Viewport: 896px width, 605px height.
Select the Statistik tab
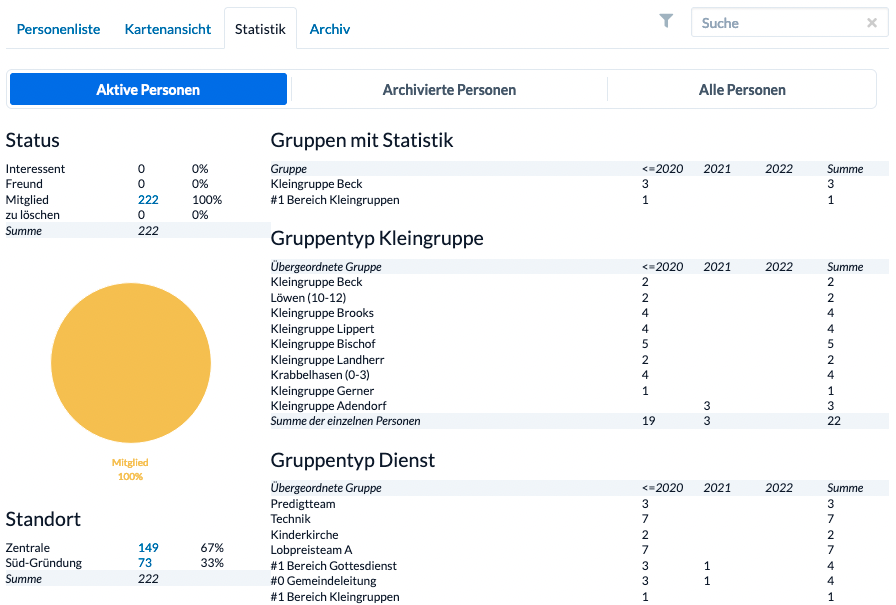click(x=260, y=29)
